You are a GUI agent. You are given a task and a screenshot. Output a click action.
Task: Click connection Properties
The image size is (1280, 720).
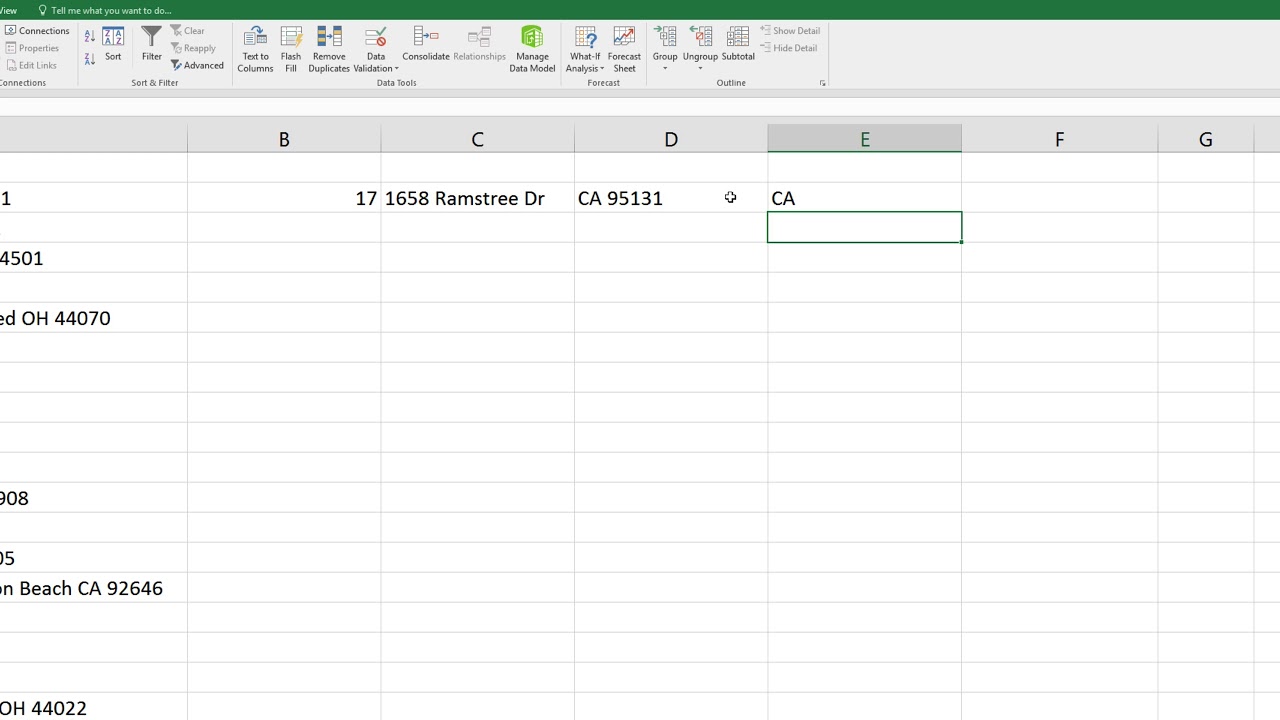32,48
